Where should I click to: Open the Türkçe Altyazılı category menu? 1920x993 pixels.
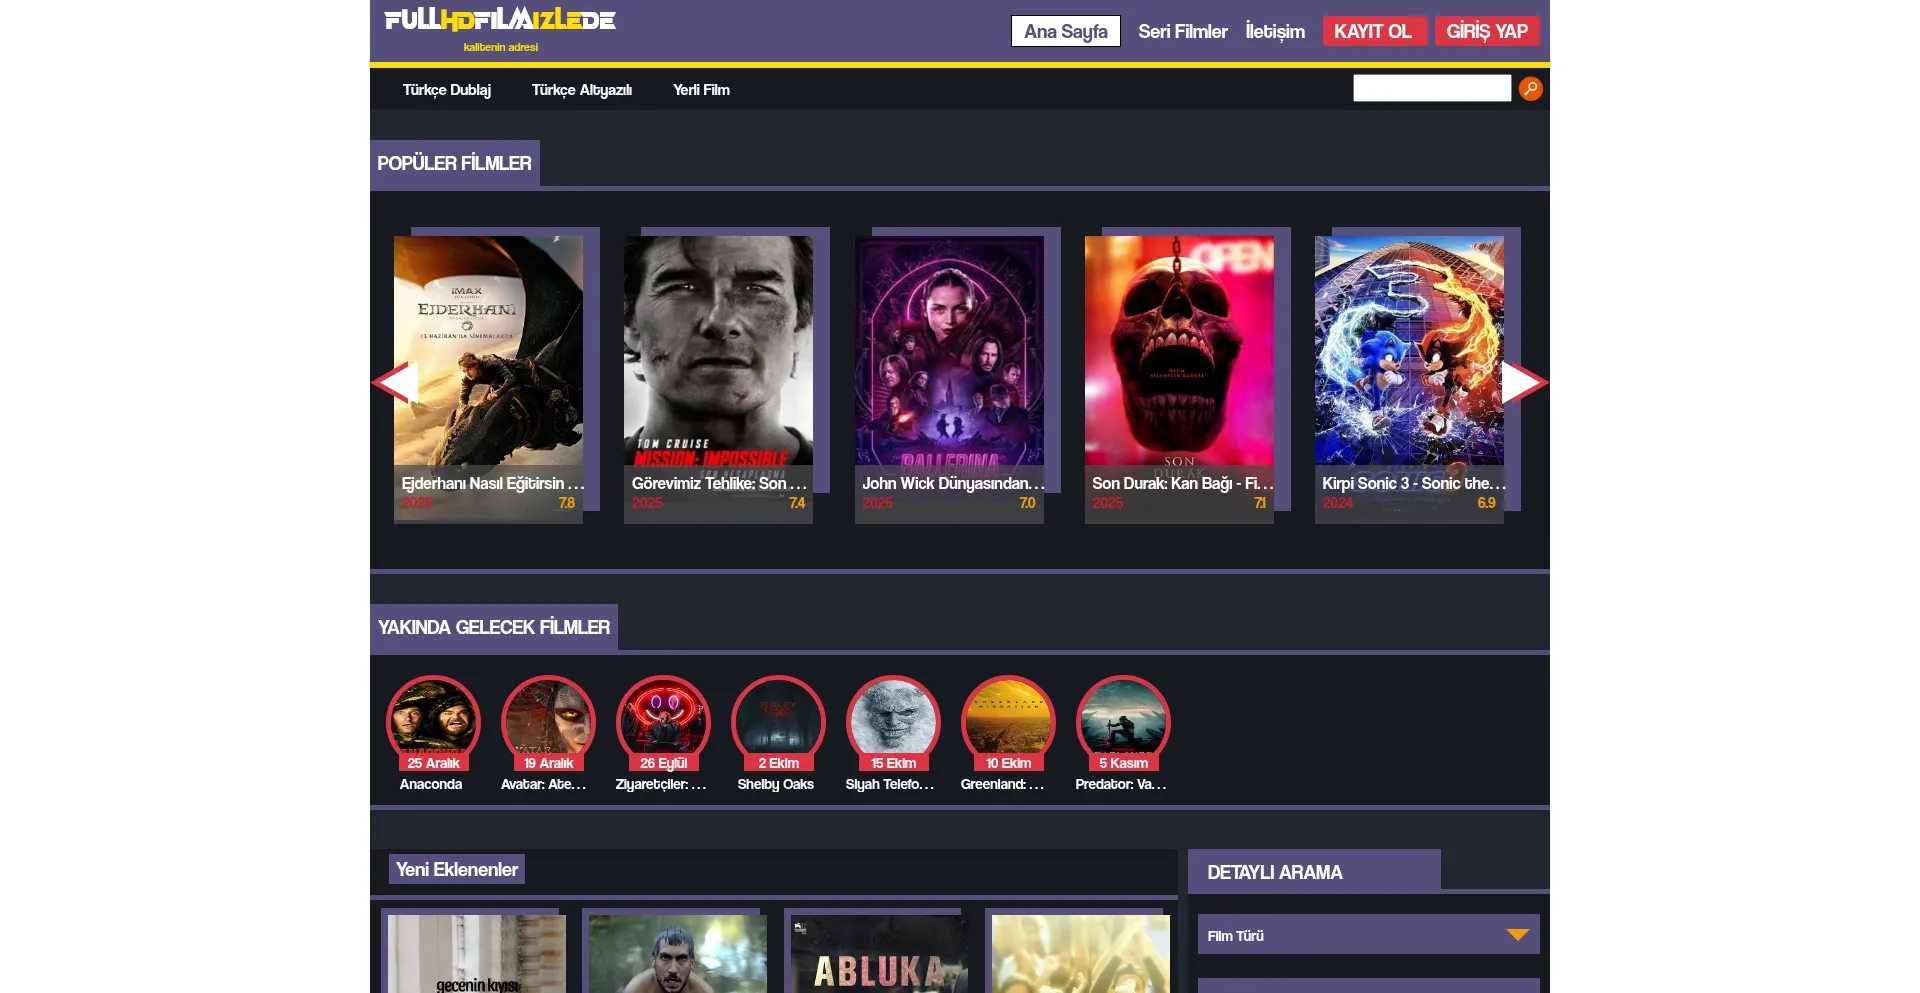[581, 90]
